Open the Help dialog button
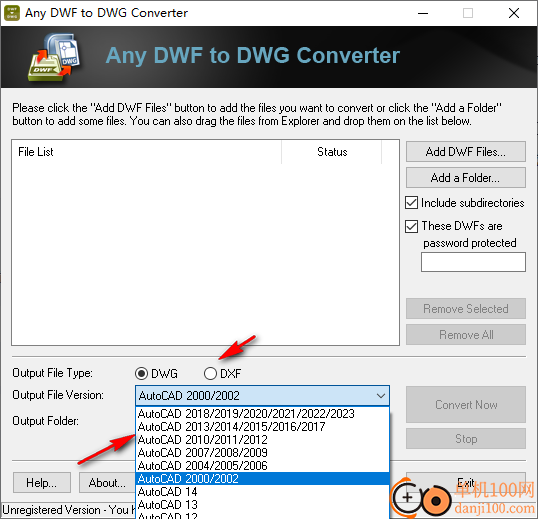The width and height of the screenshot is (538, 519). coord(42,483)
